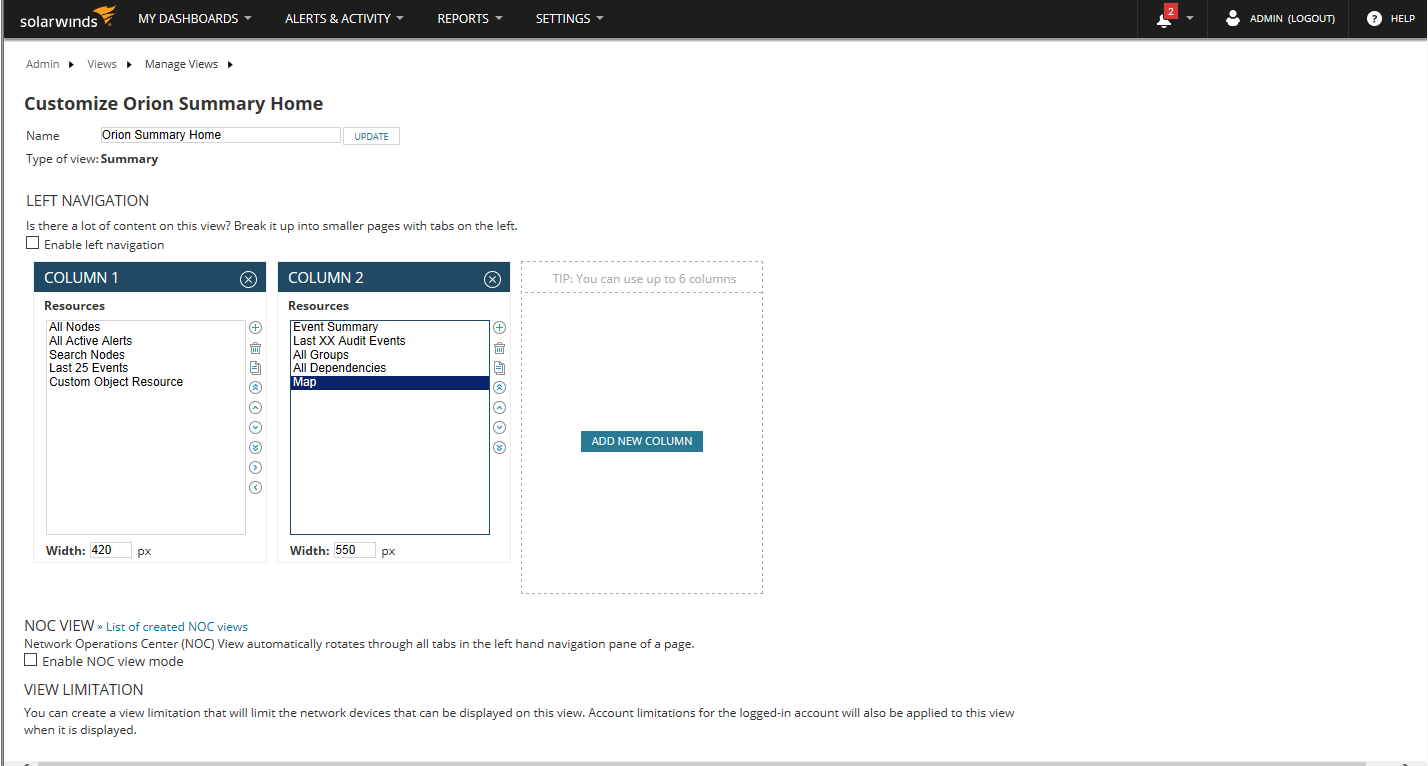
Task: Log out via ADMIN (LOGOUT) link
Action: click(1292, 18)
